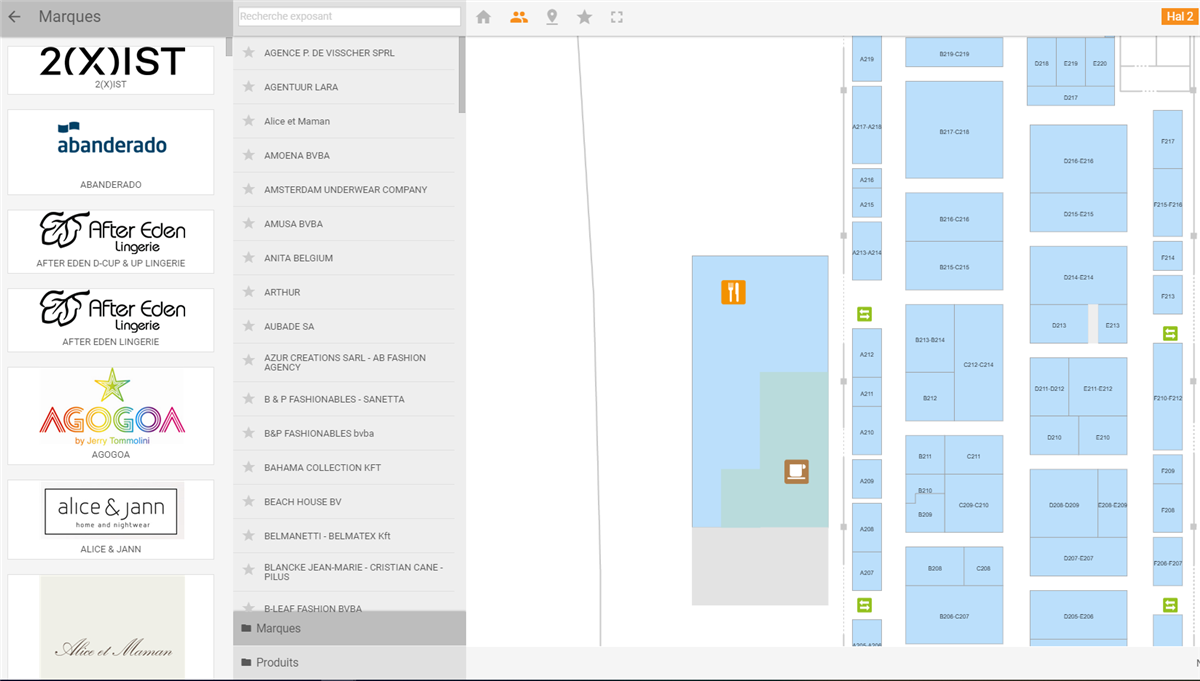Star the AUBADE SA exhibitor

click(249, 326)
